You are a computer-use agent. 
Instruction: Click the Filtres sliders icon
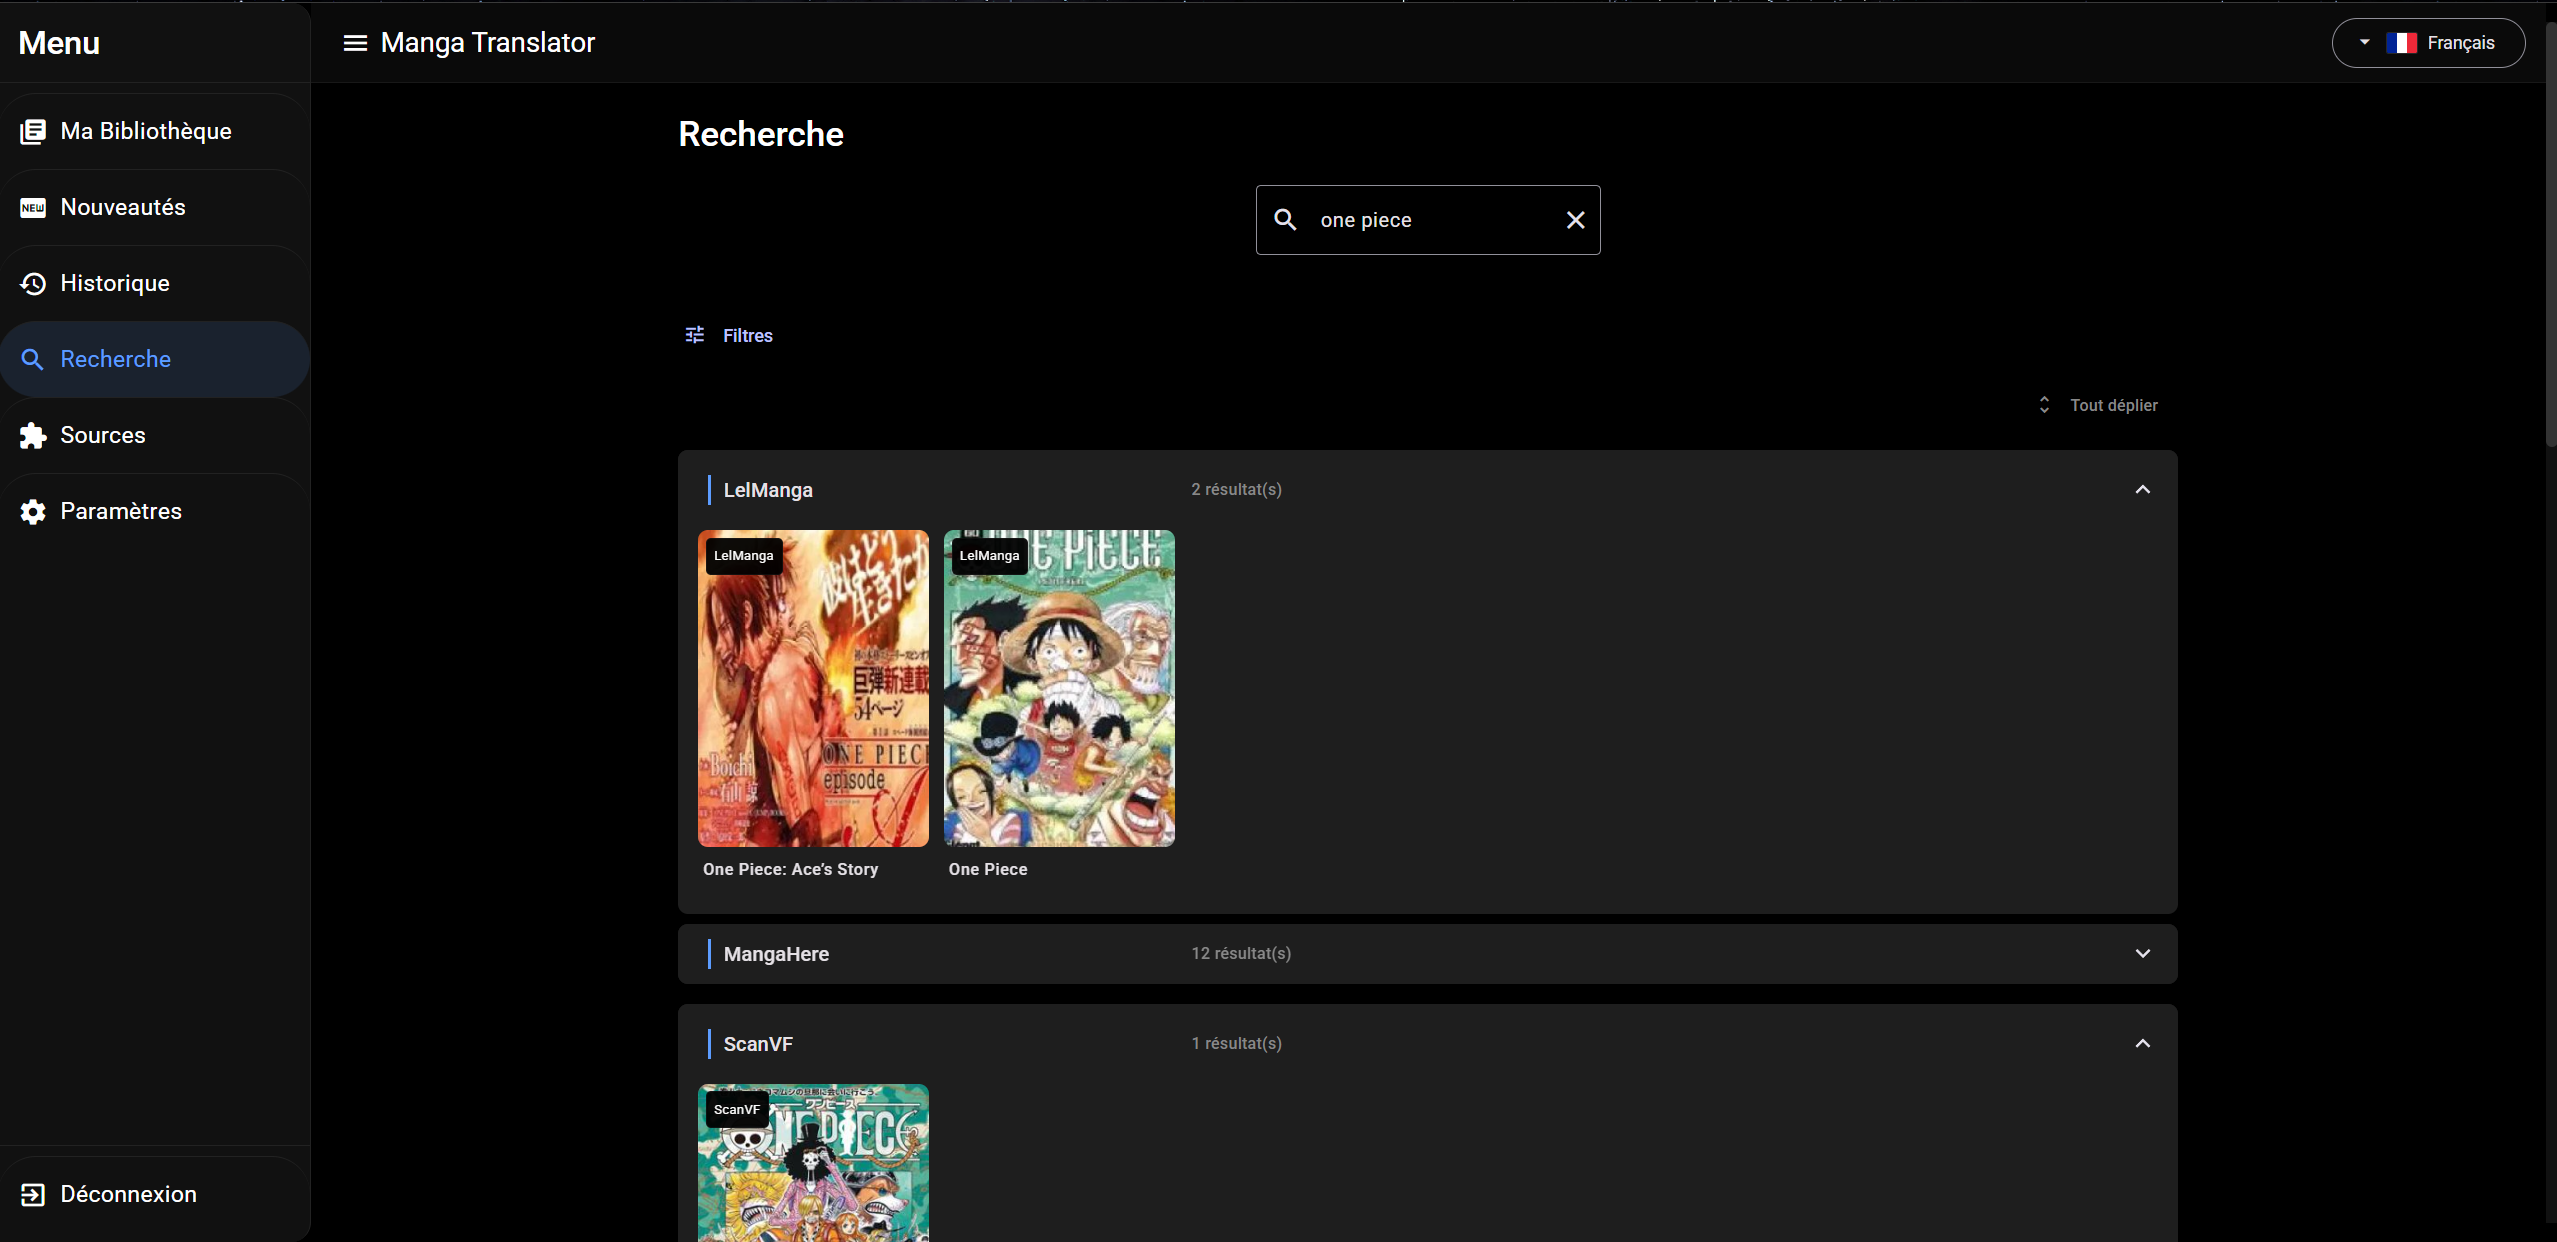(695, 335)
